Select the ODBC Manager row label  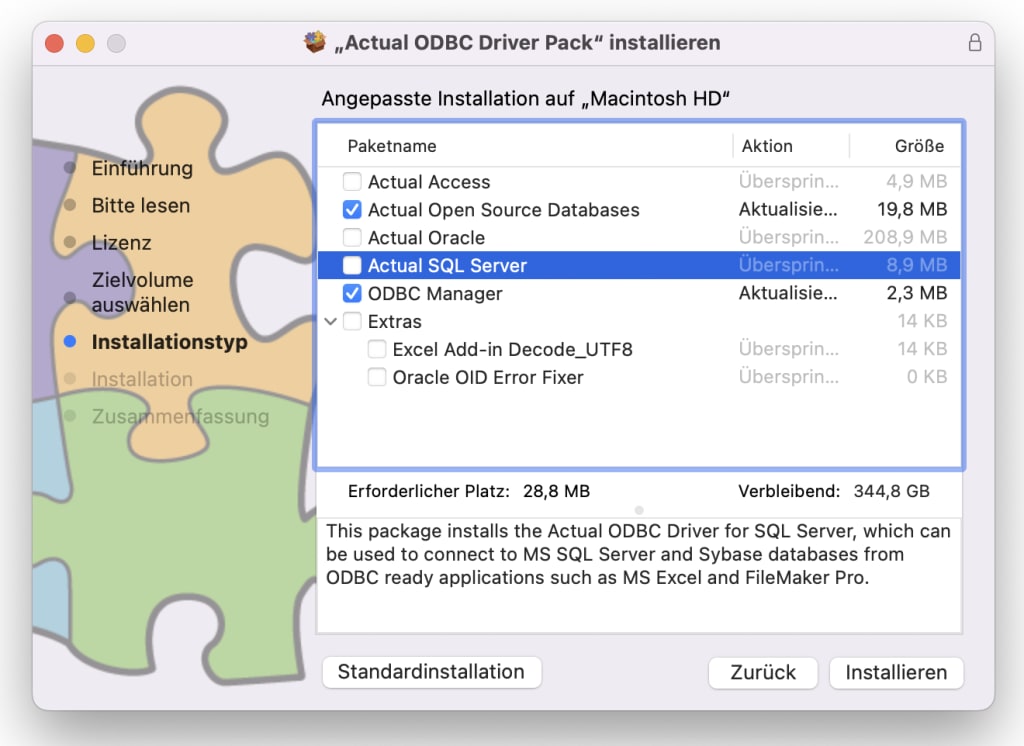(x=435, y=294)
